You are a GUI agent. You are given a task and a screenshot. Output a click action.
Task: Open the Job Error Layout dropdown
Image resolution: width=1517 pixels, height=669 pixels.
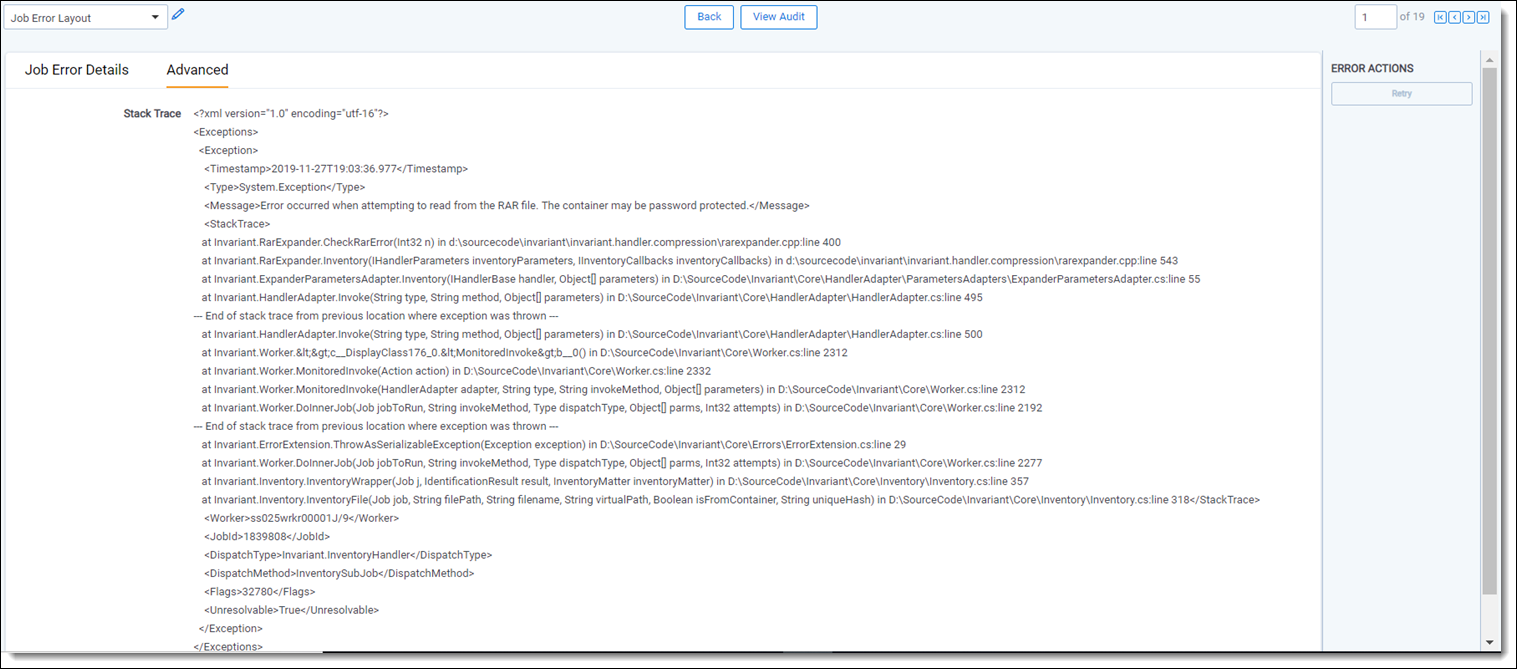[86, 18]
